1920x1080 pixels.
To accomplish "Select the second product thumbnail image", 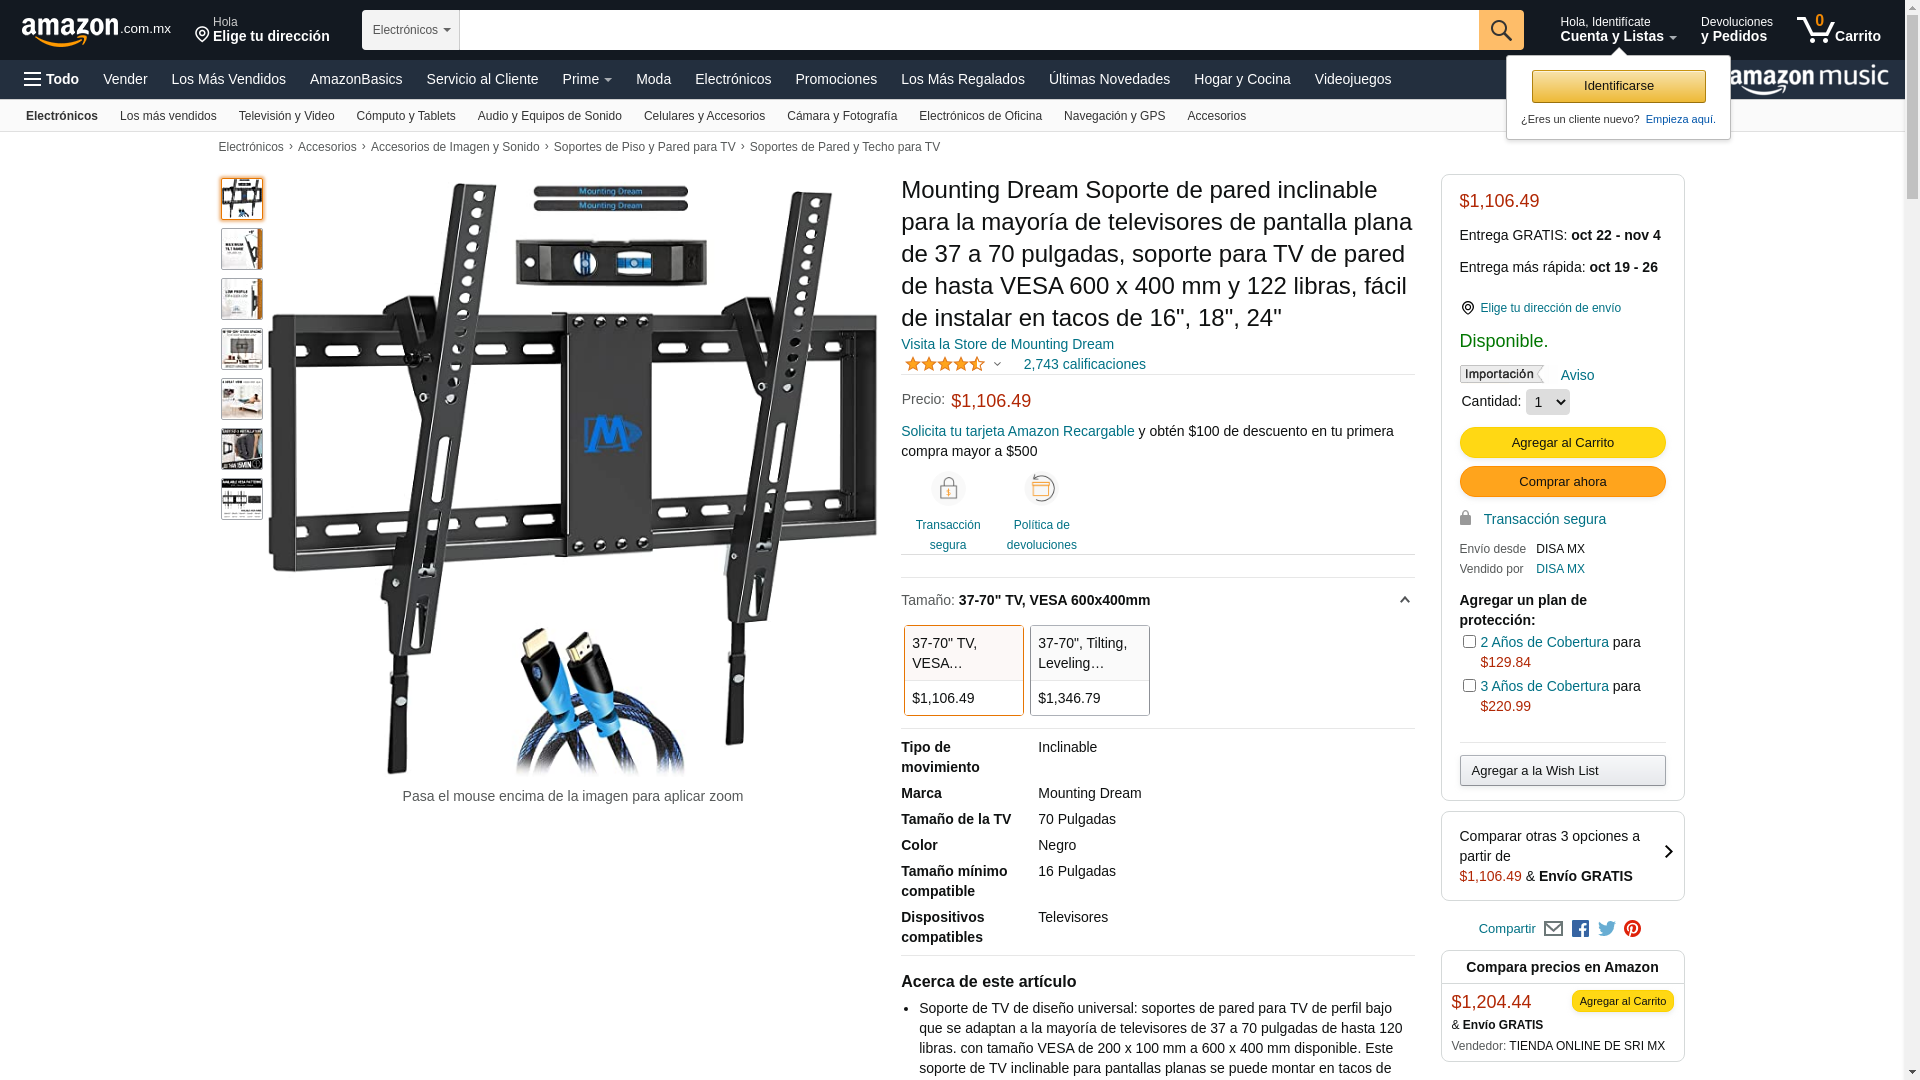I will pyautogui.click(x=242, y=249).
